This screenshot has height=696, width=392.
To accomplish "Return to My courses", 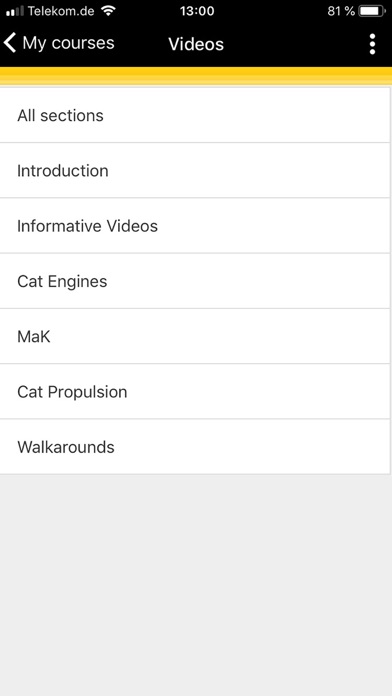I will point(59,43).
